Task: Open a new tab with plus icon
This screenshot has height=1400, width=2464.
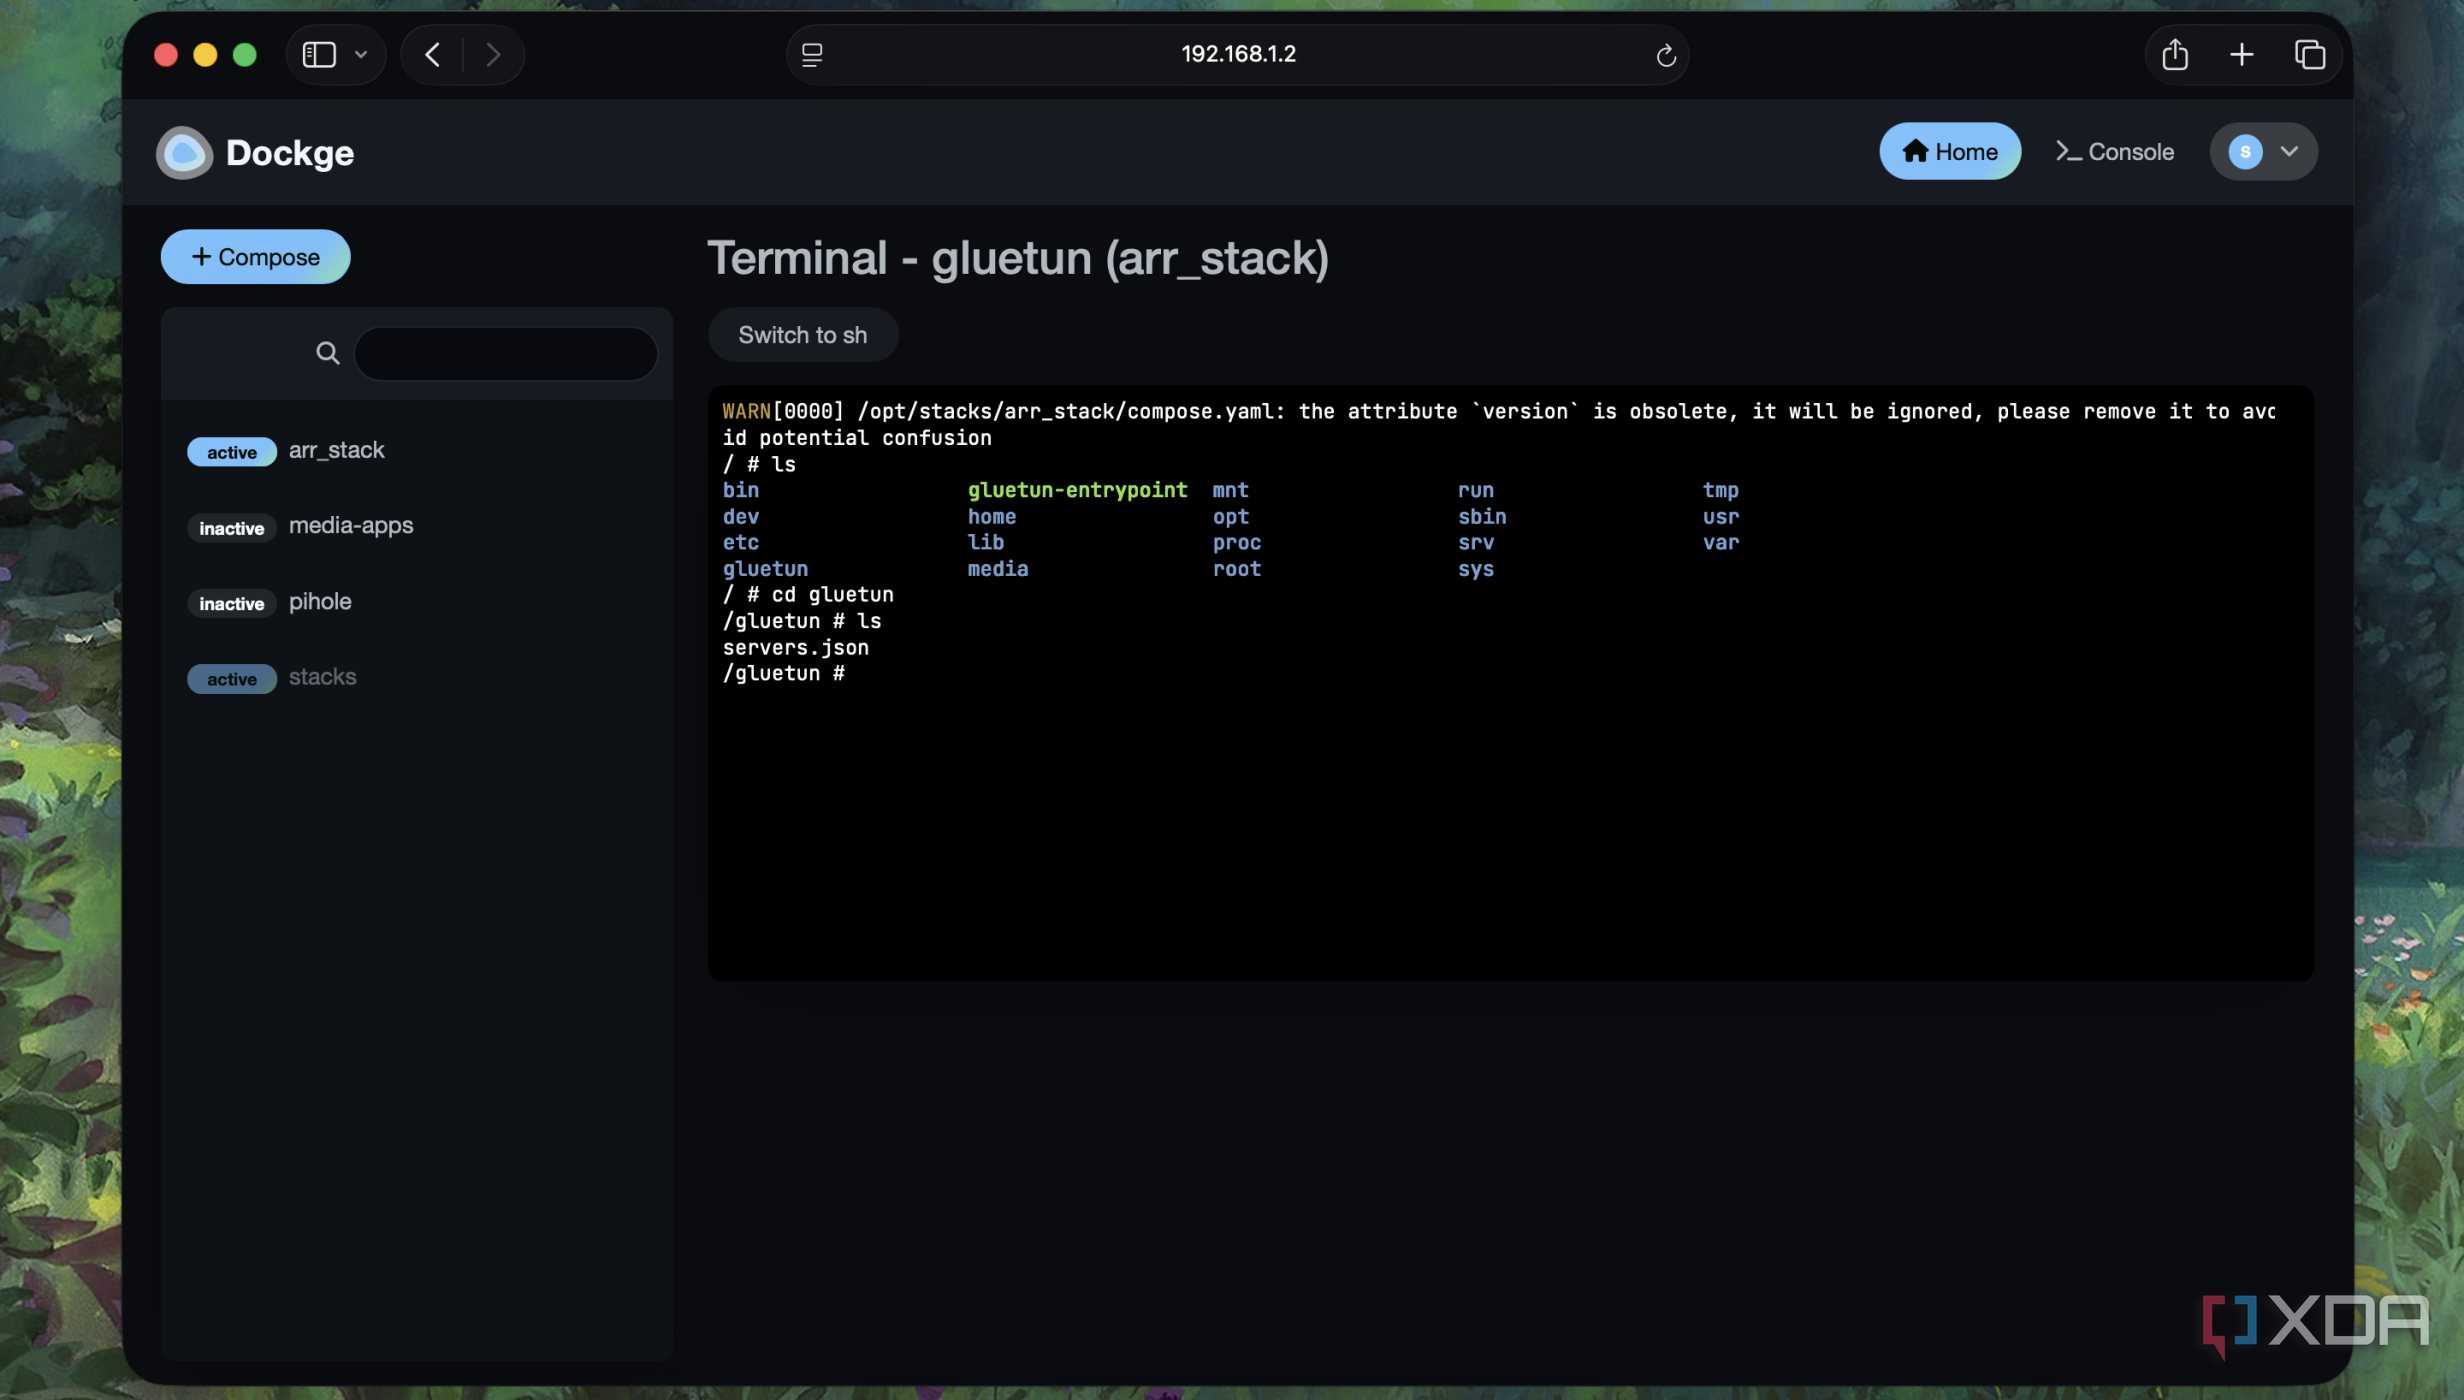Action: [2242, 54]
